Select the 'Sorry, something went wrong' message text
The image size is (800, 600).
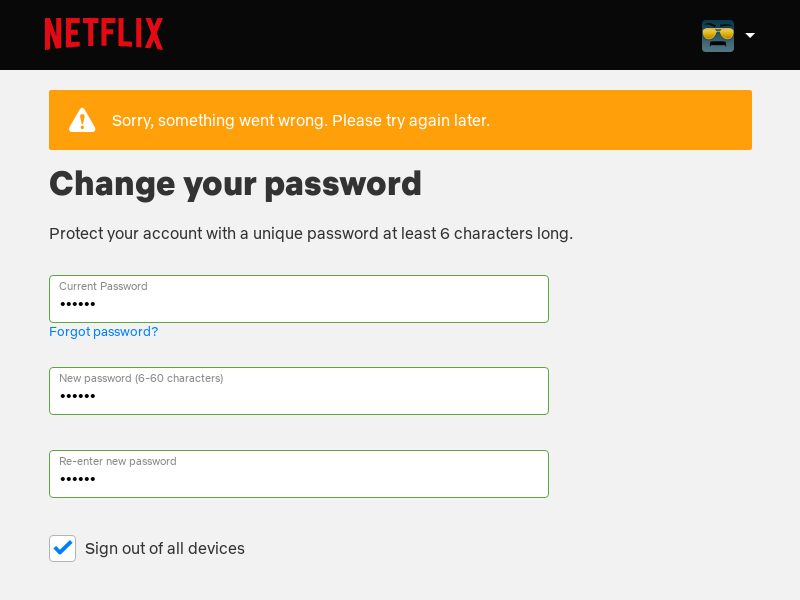[301, 120]
